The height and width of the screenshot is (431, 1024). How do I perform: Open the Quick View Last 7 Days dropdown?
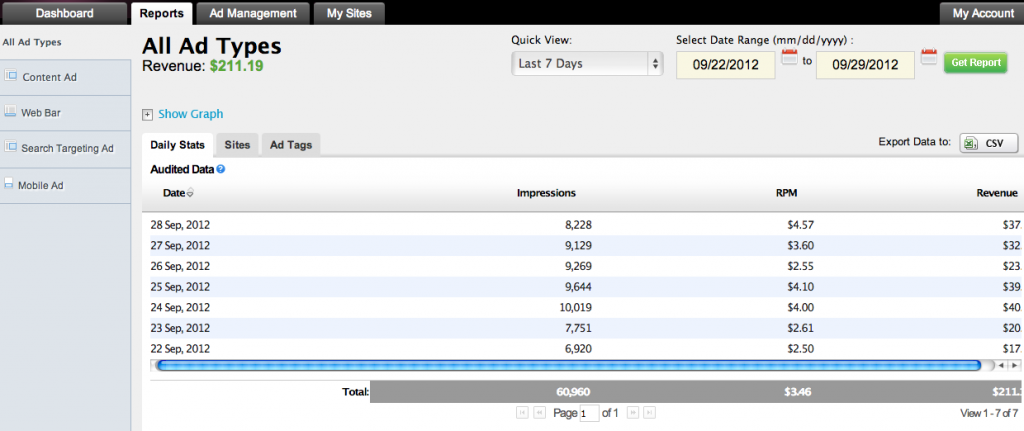[x=587, y=64]
